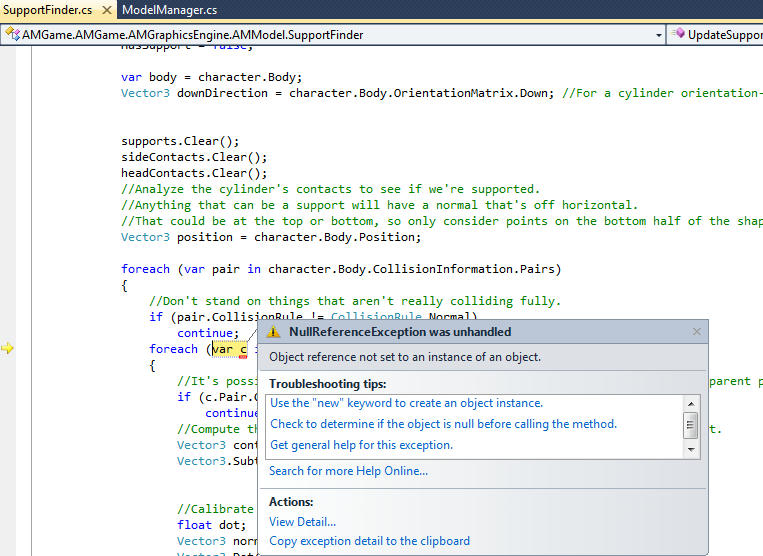Viewport: 763px width, 556px height.
Task: Click the '//That could be at the top' comment
Action: (442, 221)
